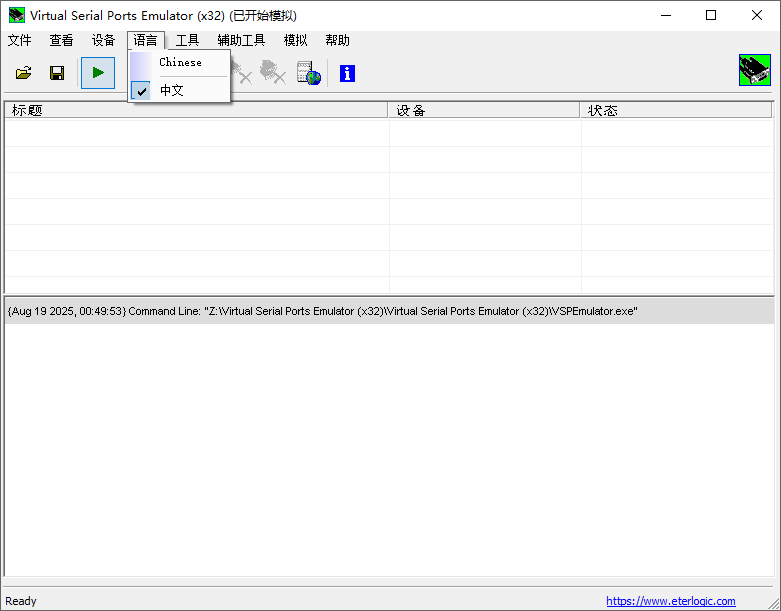Expand the 工具 menu
Image resolution: width=781 pixels, height=611 pixels.
pyautogui.click(x=187, y=40)
